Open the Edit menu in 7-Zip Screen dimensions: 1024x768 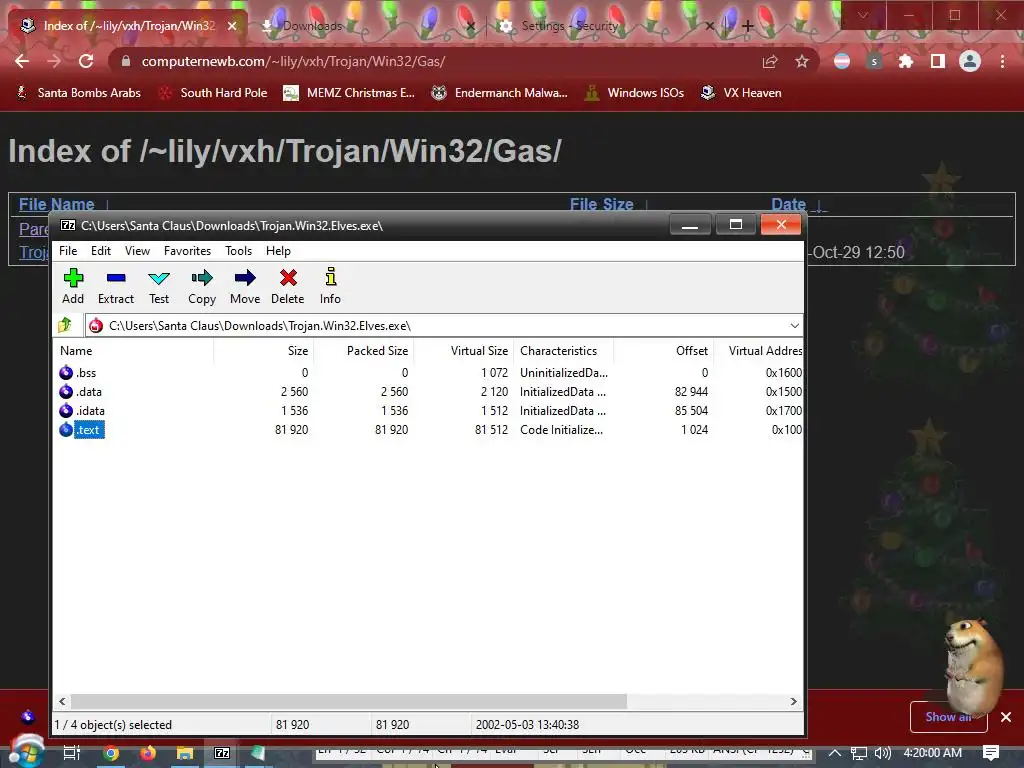tap(101, 251)
